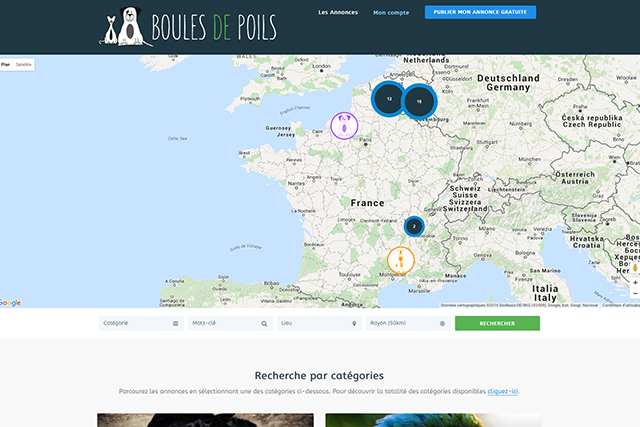The image size is (640, 427).
Task: Zoom out on the map
Action: click(634, 295)
